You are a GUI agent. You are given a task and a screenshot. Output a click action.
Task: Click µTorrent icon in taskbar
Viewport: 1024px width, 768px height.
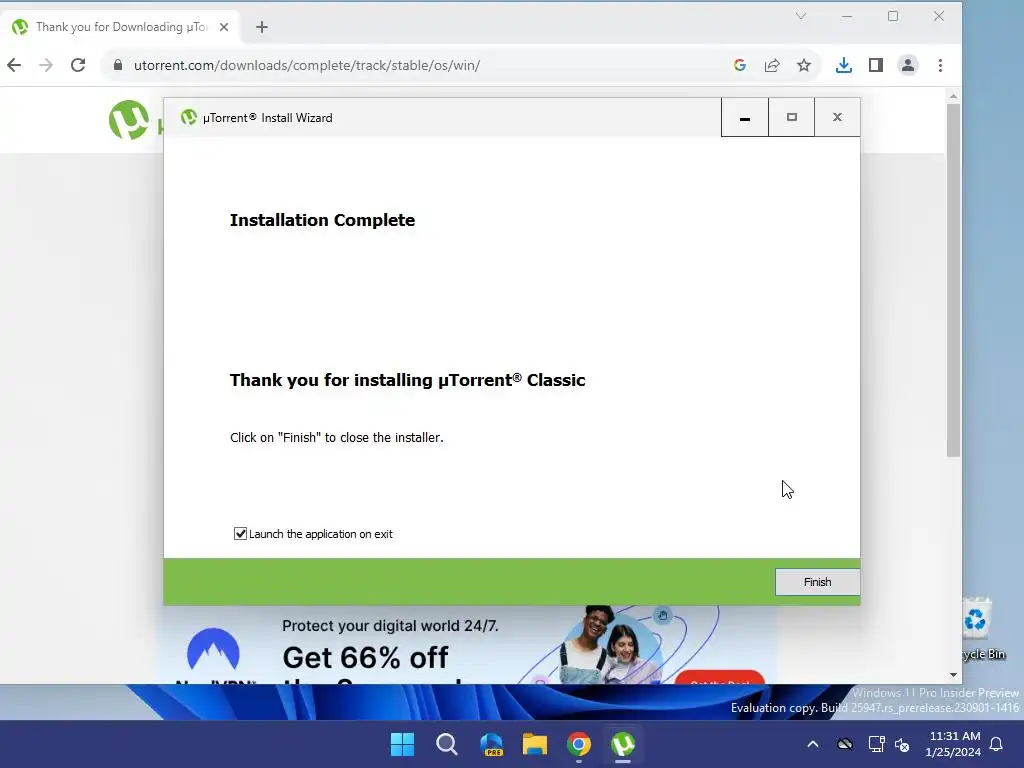623,744
